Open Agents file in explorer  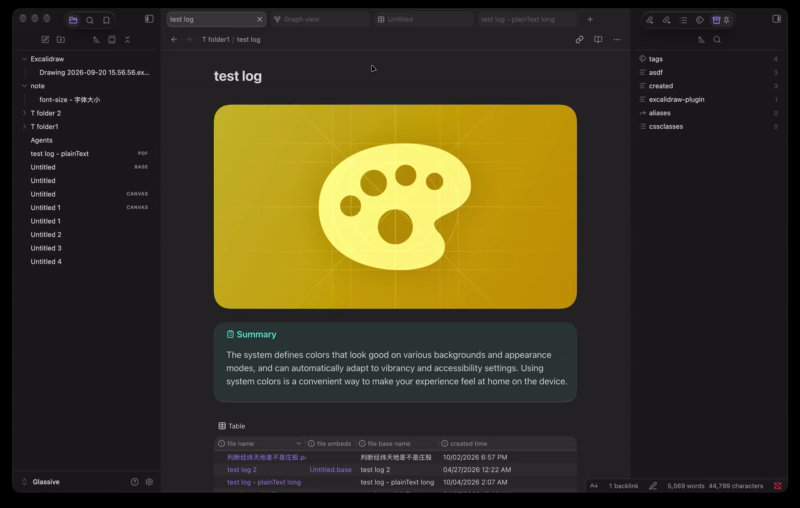[41, 140]
